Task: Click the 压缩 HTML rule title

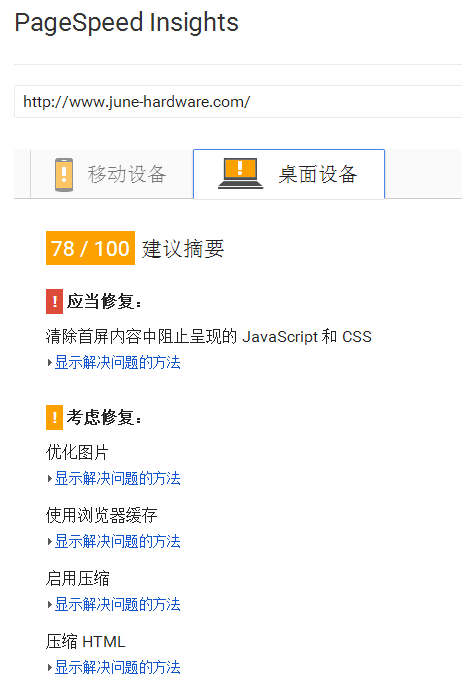Action: click(86, 642)
